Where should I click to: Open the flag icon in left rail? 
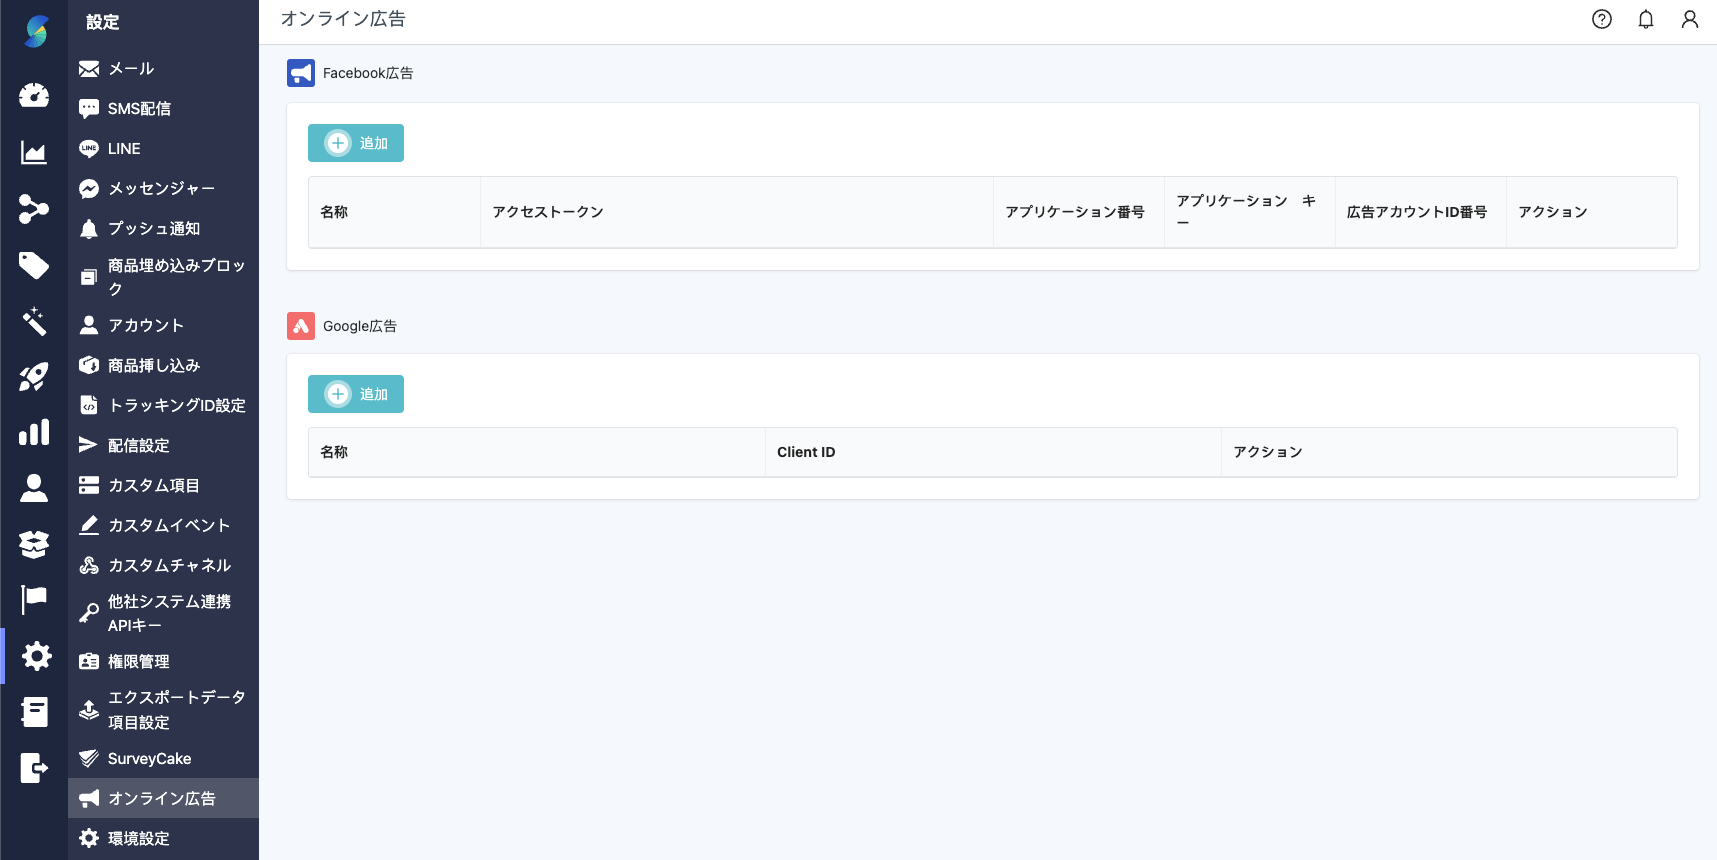[34, 599]
